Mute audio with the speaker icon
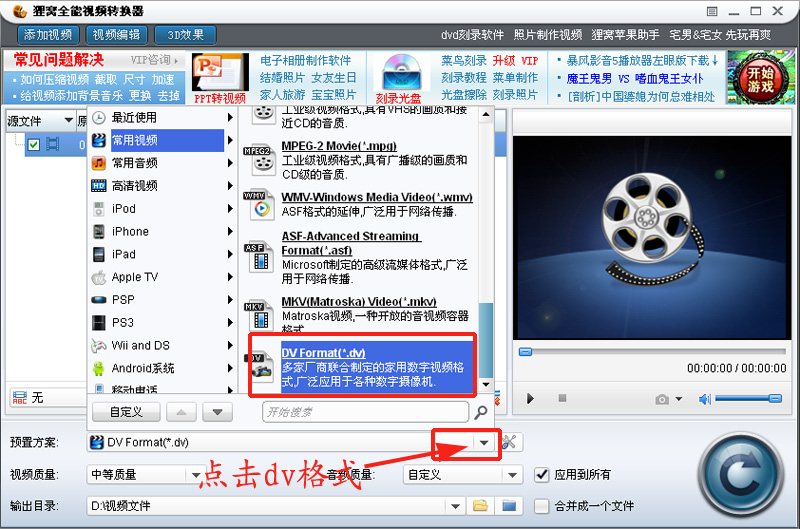 (705, 399)
